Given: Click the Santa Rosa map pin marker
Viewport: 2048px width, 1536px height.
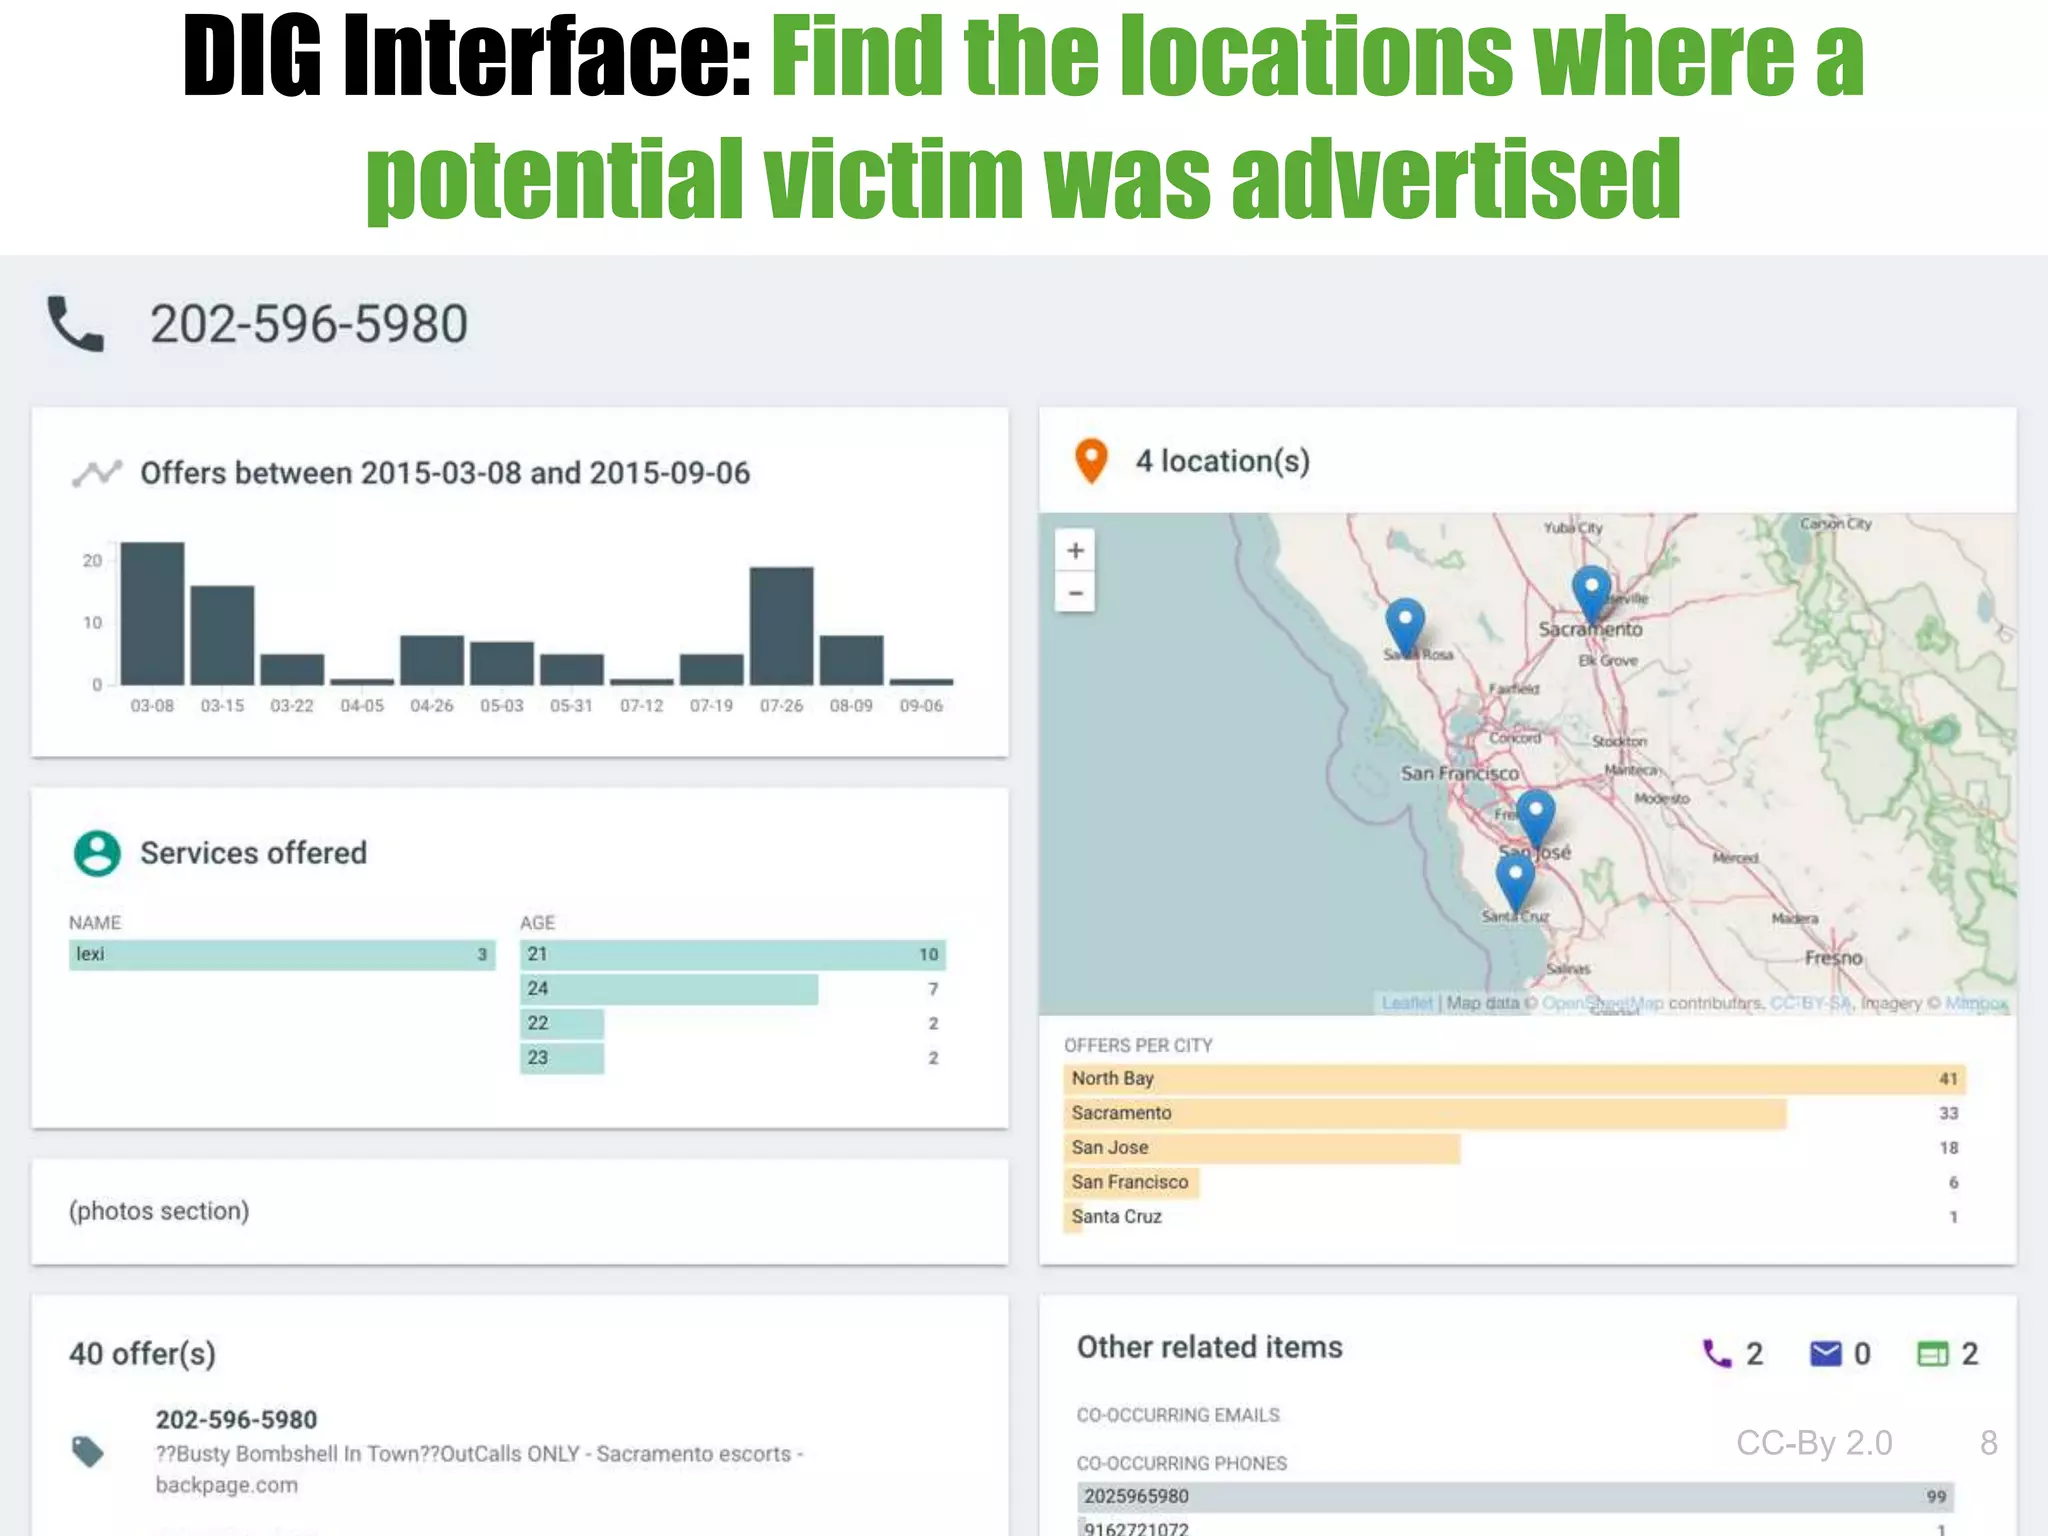Looking at the screenshot, I should coord(1405,623).
